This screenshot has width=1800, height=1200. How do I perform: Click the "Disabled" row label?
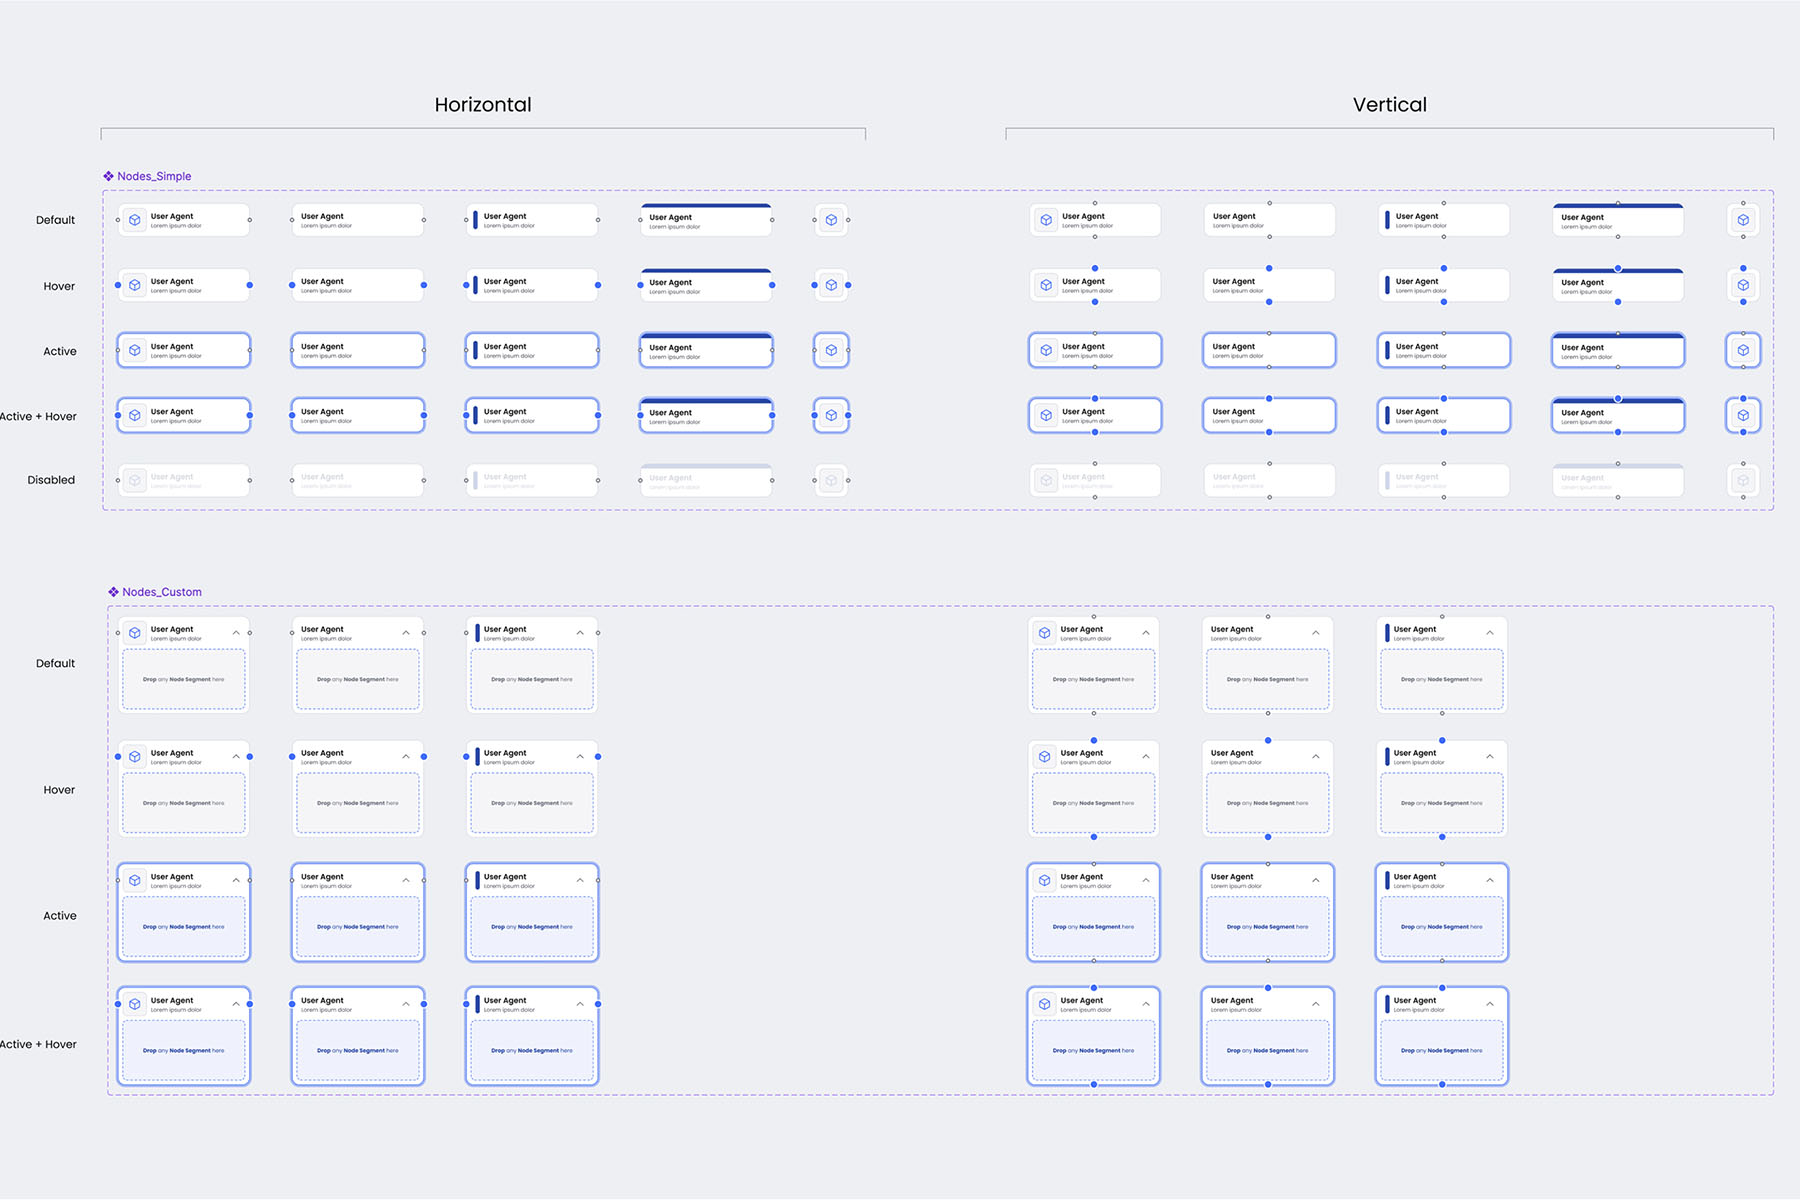51,480
